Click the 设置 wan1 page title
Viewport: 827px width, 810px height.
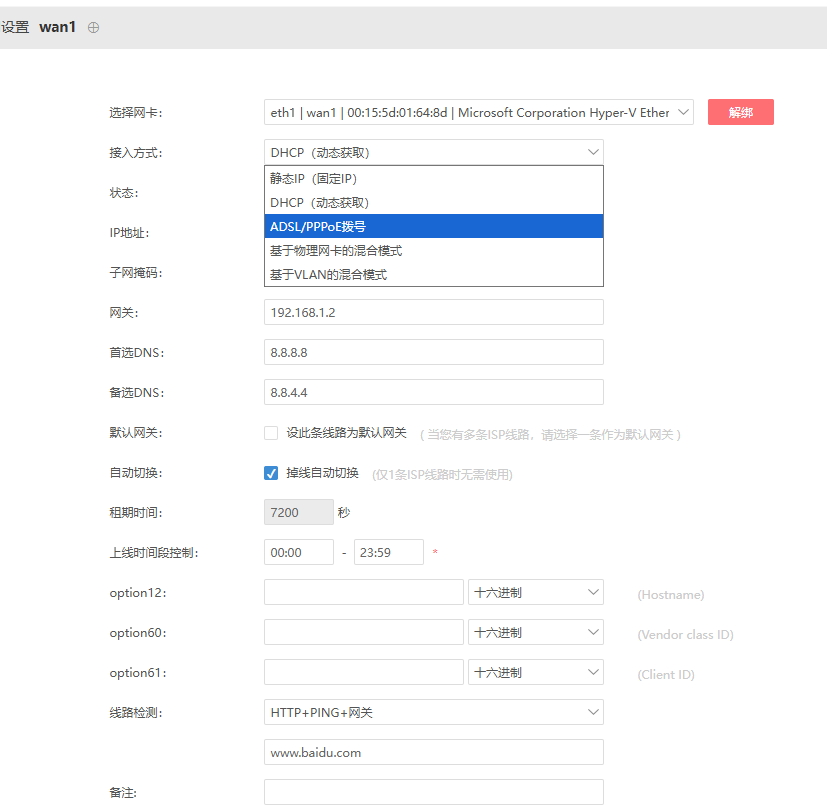coord(39,27)
